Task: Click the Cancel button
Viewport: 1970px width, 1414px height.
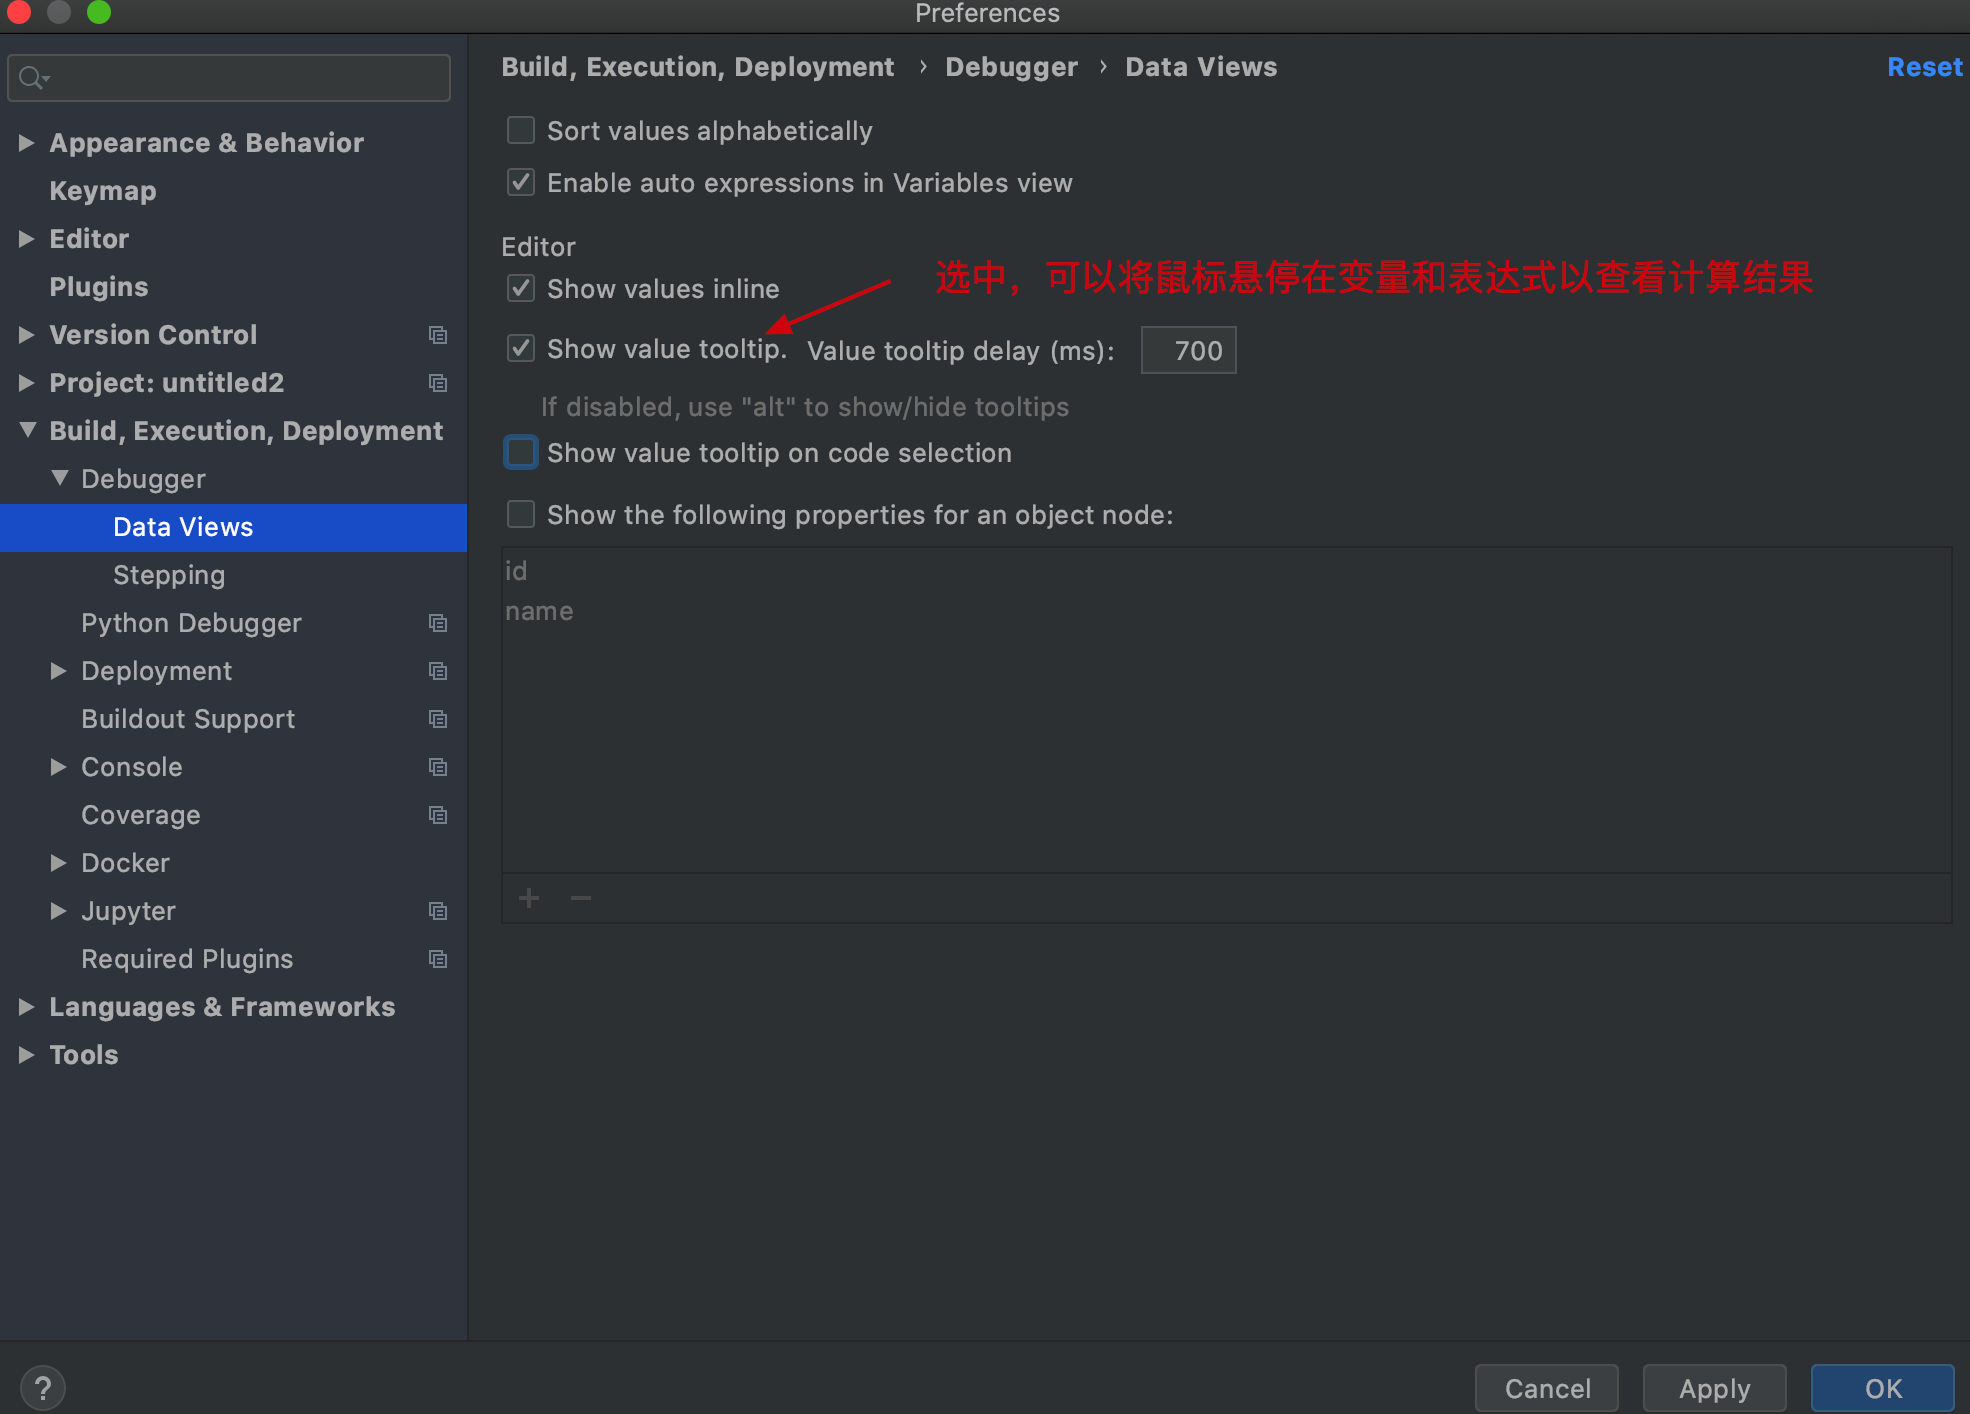Action: tap(1547, 1388)
